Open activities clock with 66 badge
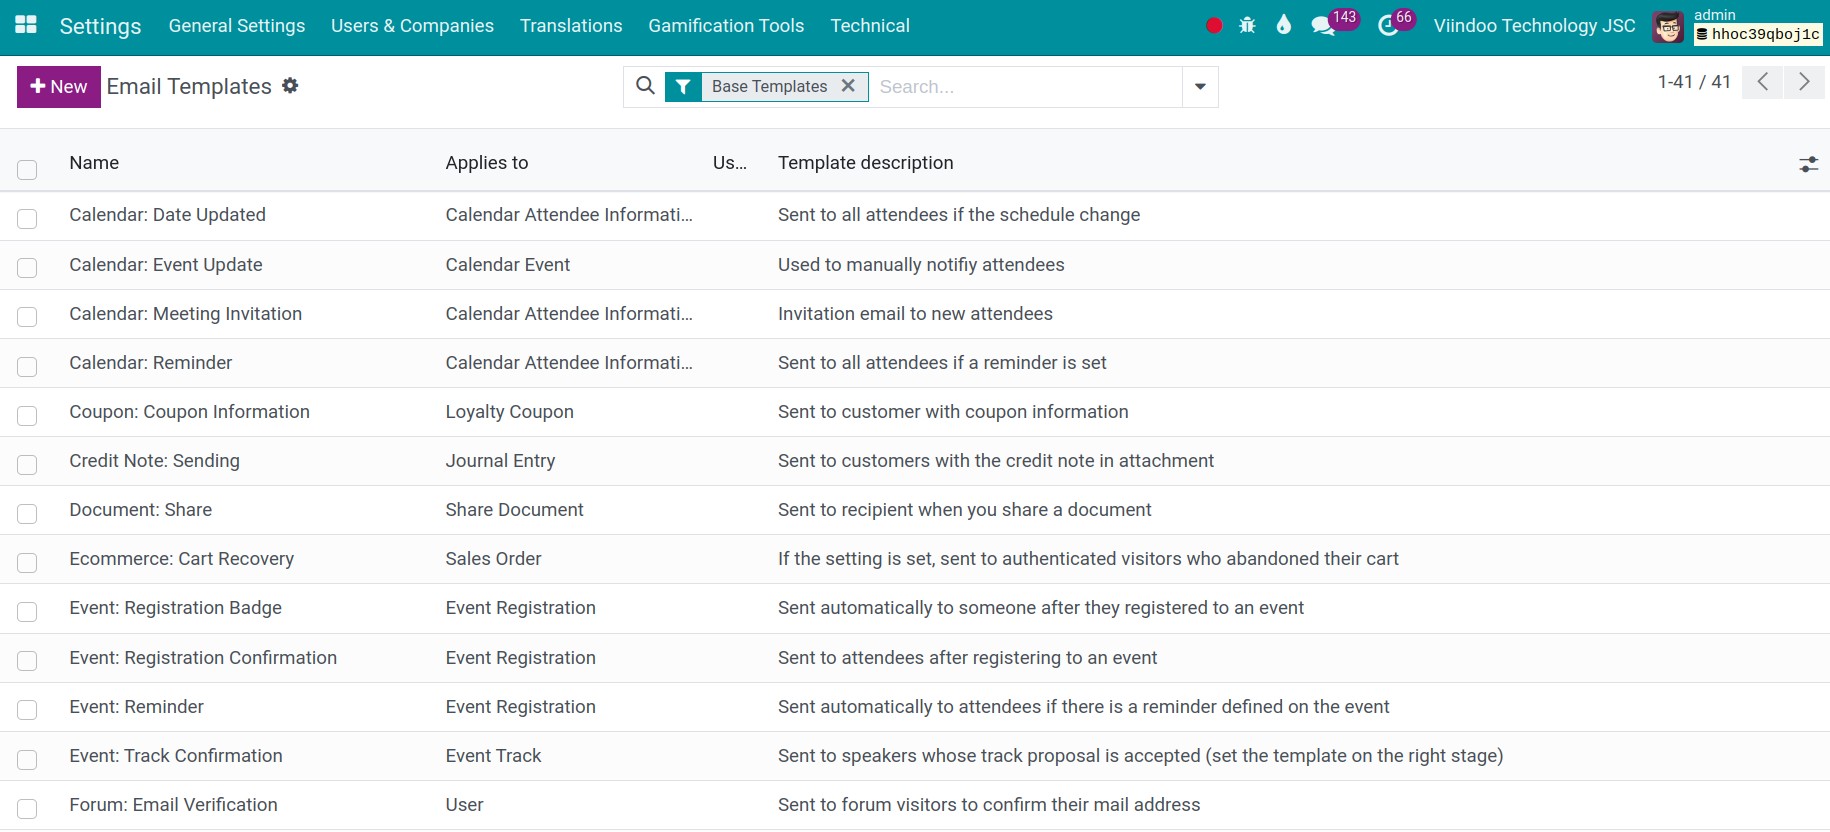This screenshot has width=1830, height=832. [1396, 23]
